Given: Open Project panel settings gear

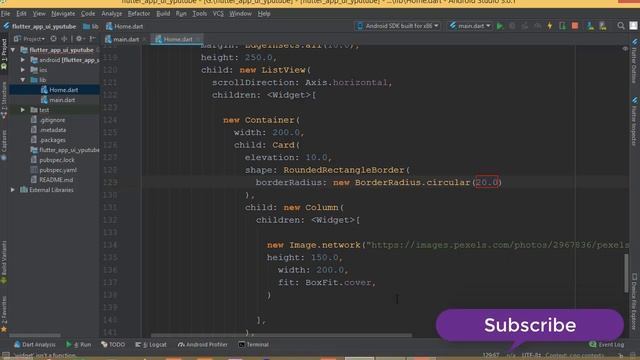Looking at the screenshot, I should pos(79,39).
